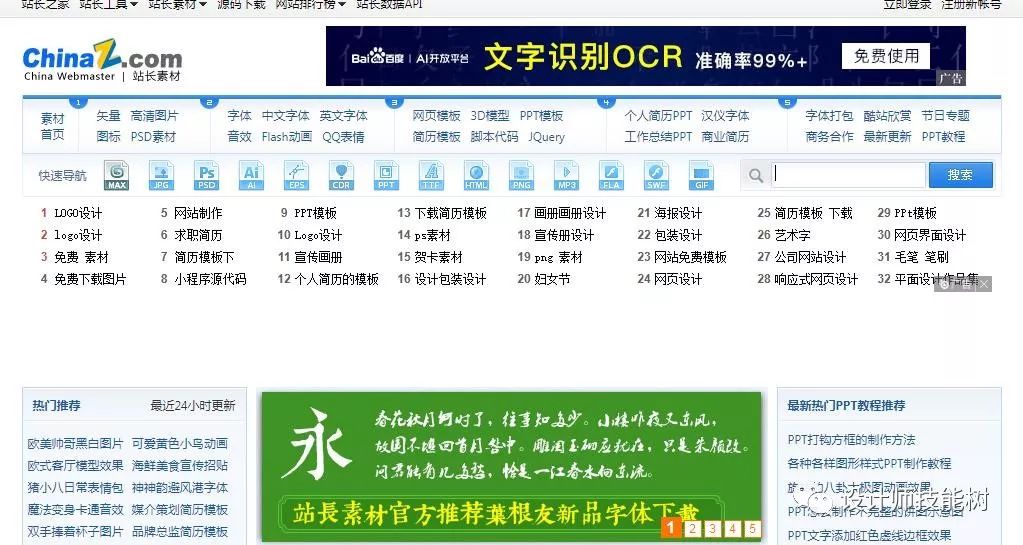Go to 素材首页 navigation item
This screenshot has height=545, width=1023.
[x=52, y=126]
